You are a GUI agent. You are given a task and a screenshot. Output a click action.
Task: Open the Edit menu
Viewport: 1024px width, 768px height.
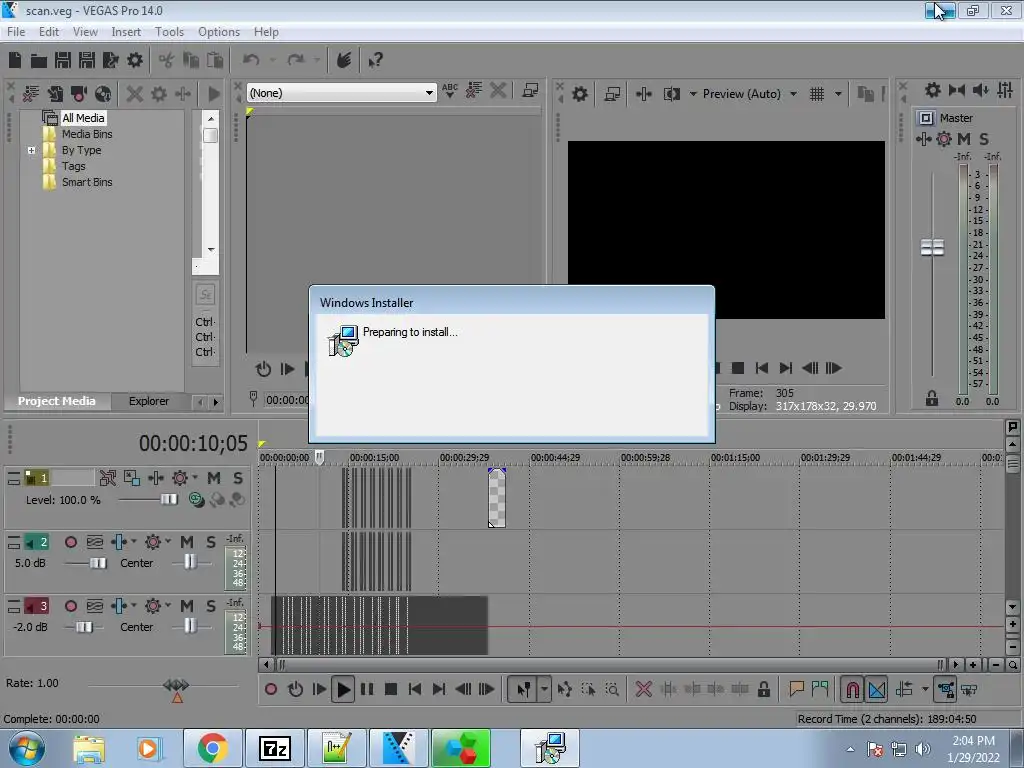tap(48, 32)
